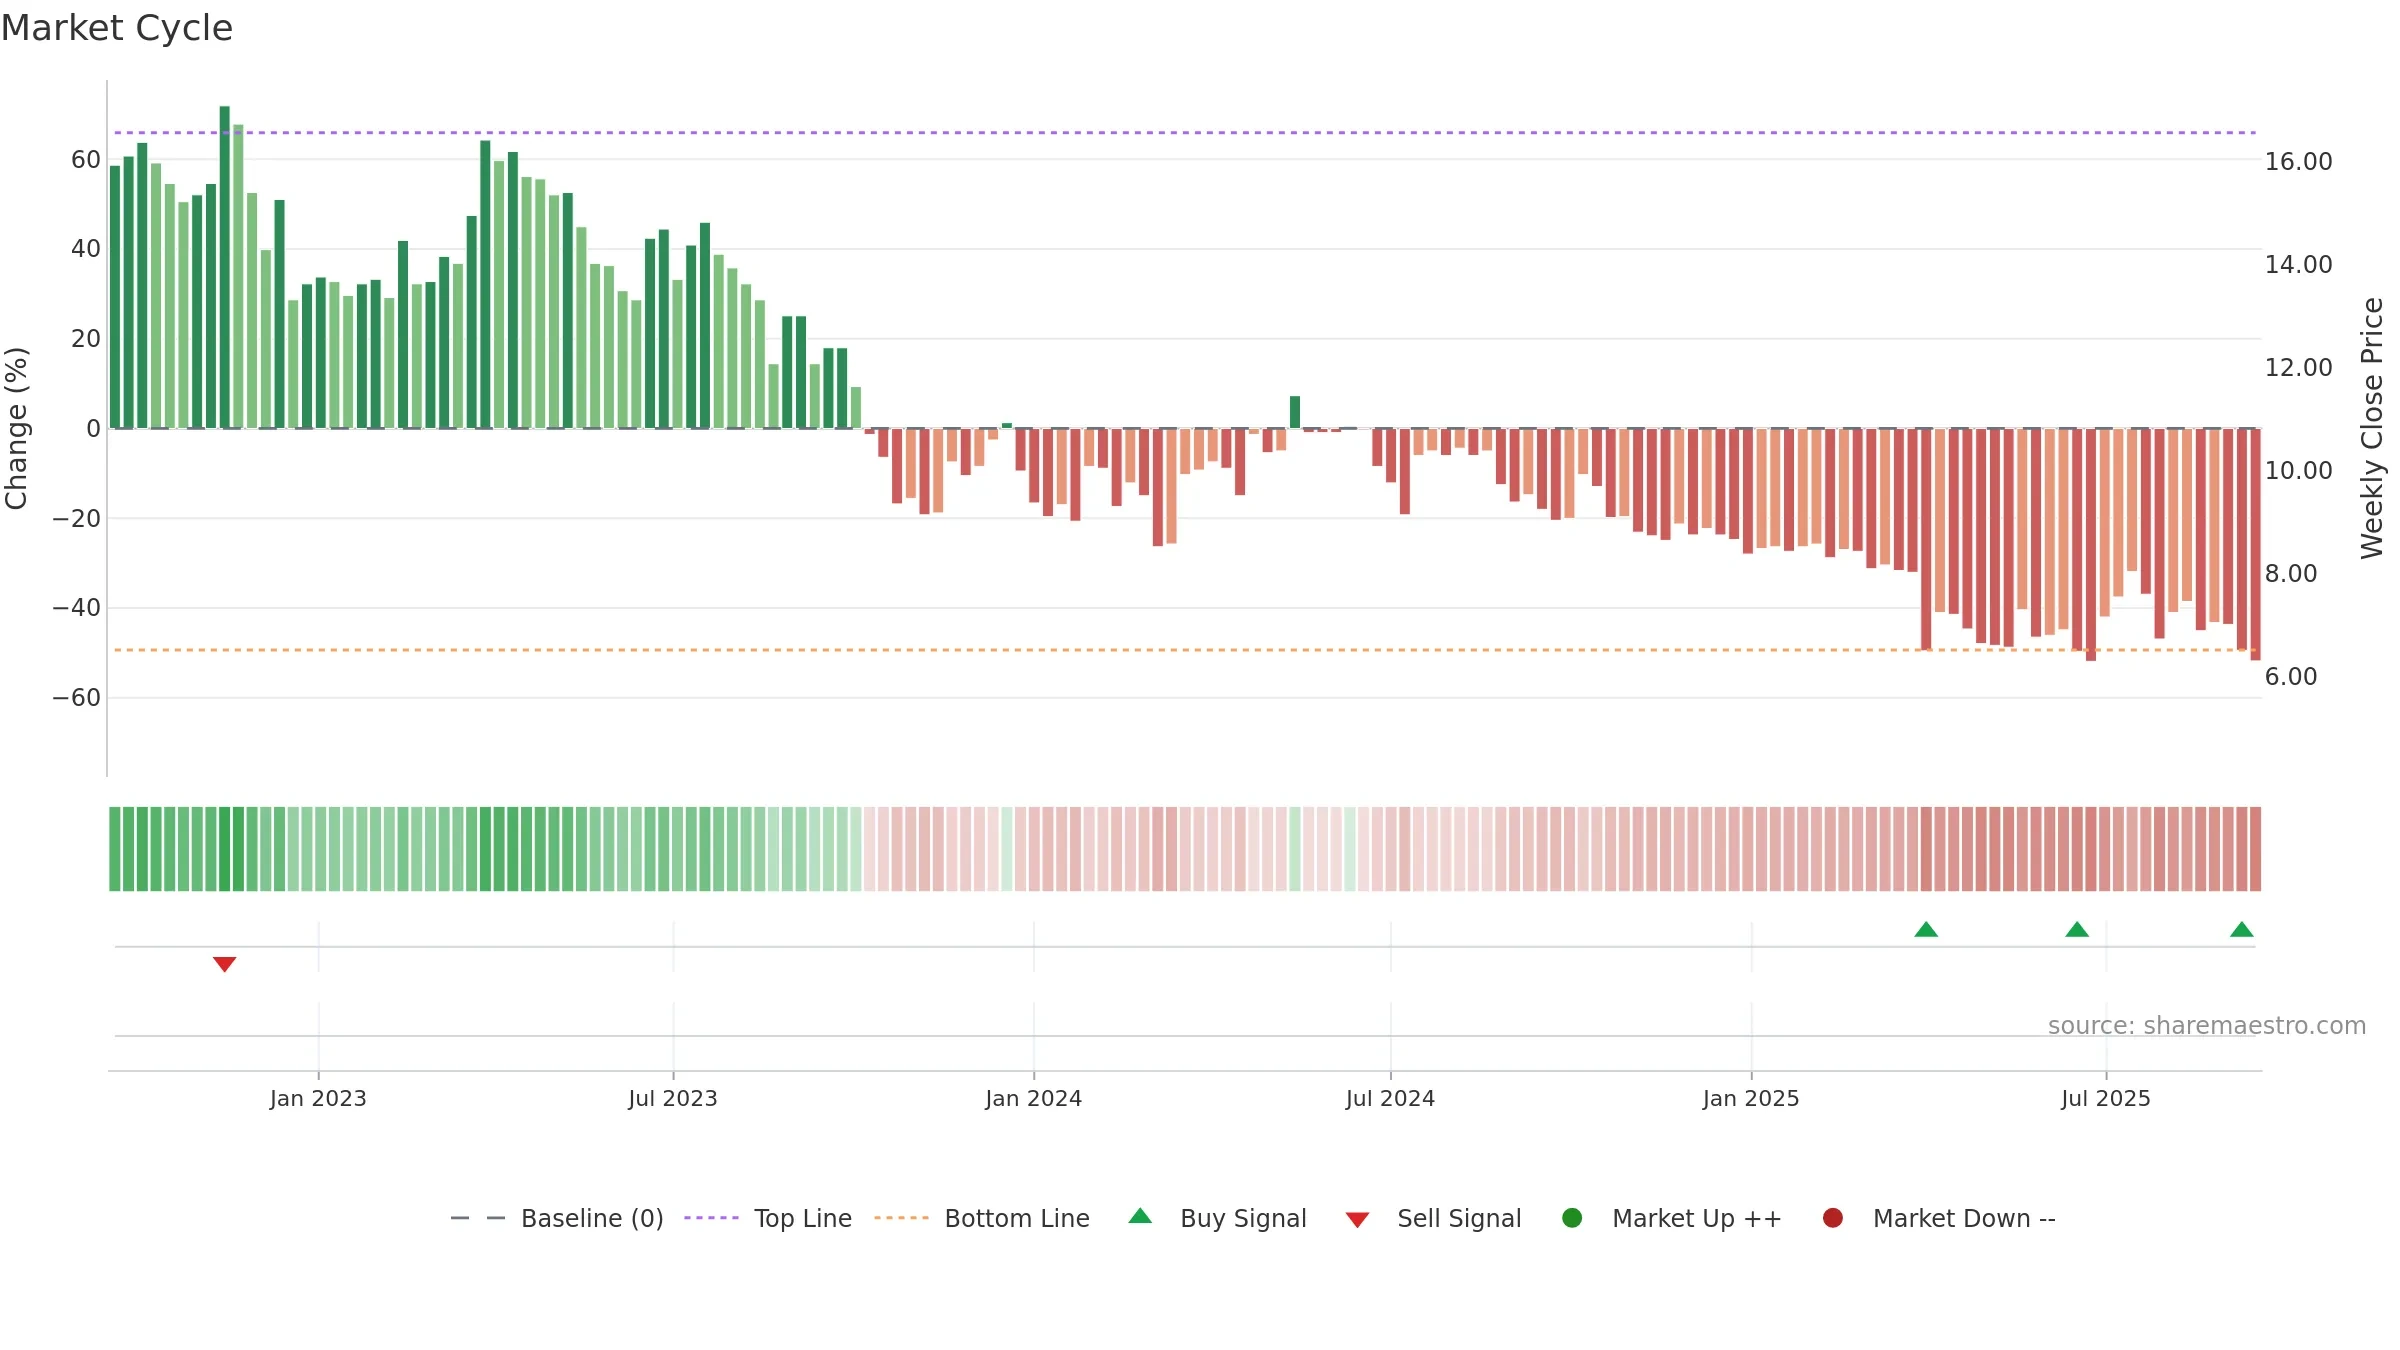Click the Market Up ++ green circle
The image size is (2400, 1350).
coord(1572,1218)
